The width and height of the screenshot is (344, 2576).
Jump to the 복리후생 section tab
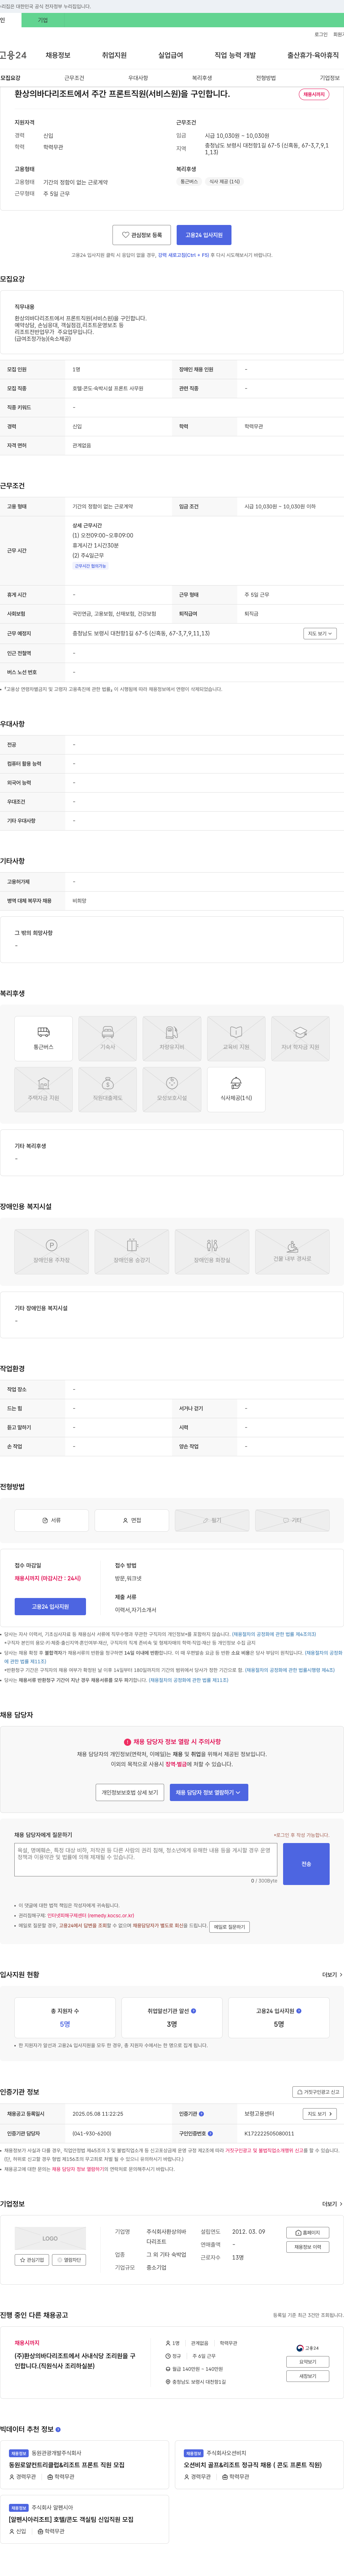[x=202, y=78]
